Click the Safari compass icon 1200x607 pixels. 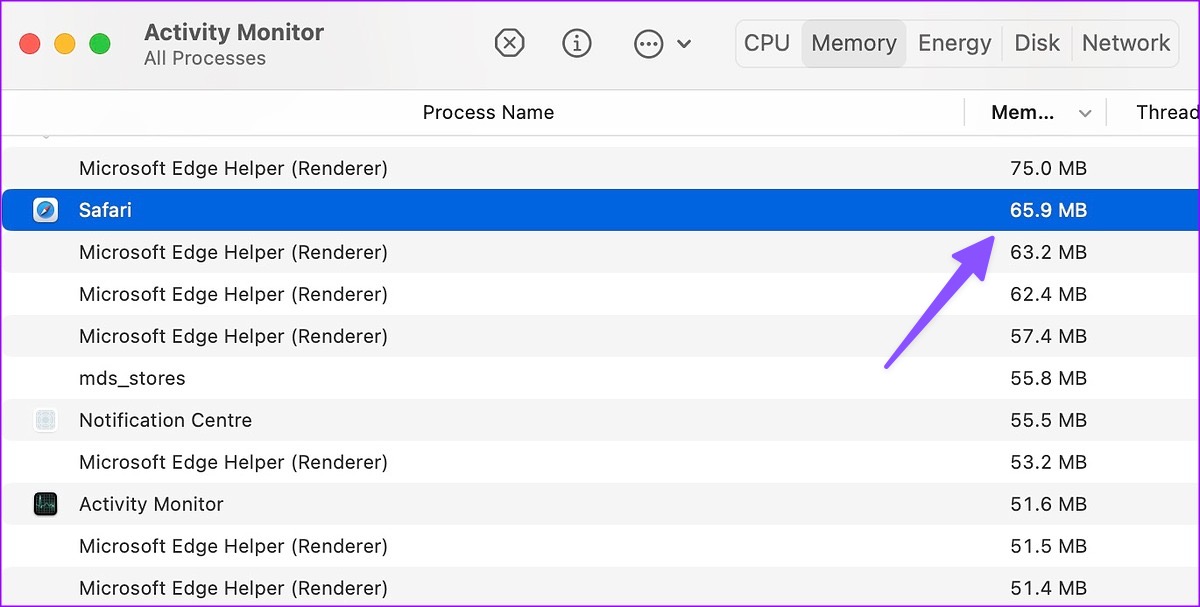pos(46,210)
